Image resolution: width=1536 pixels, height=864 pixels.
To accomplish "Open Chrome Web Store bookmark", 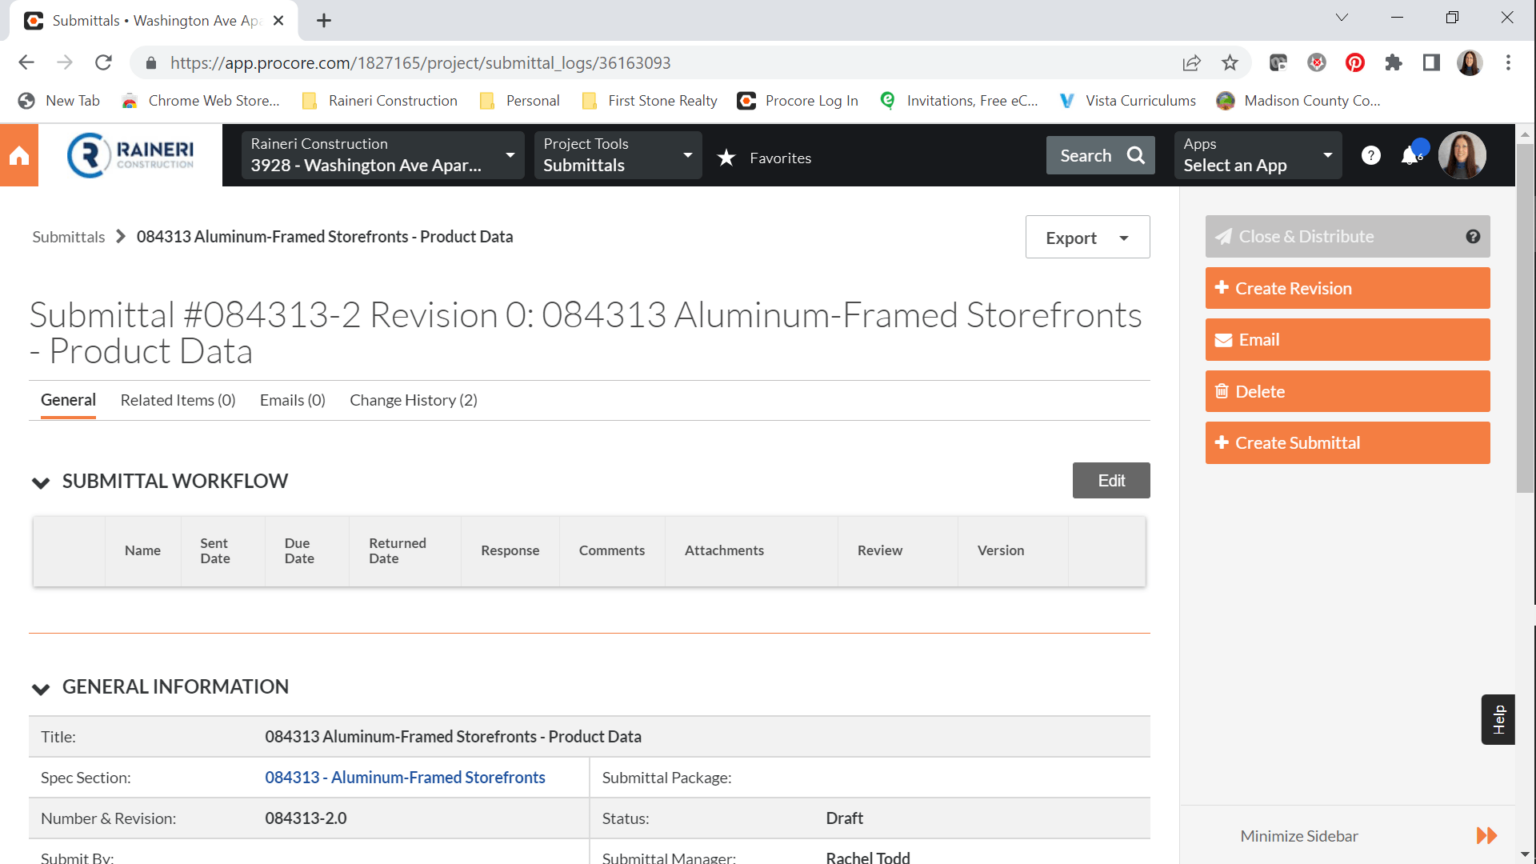I will click(x=200, y=101).
